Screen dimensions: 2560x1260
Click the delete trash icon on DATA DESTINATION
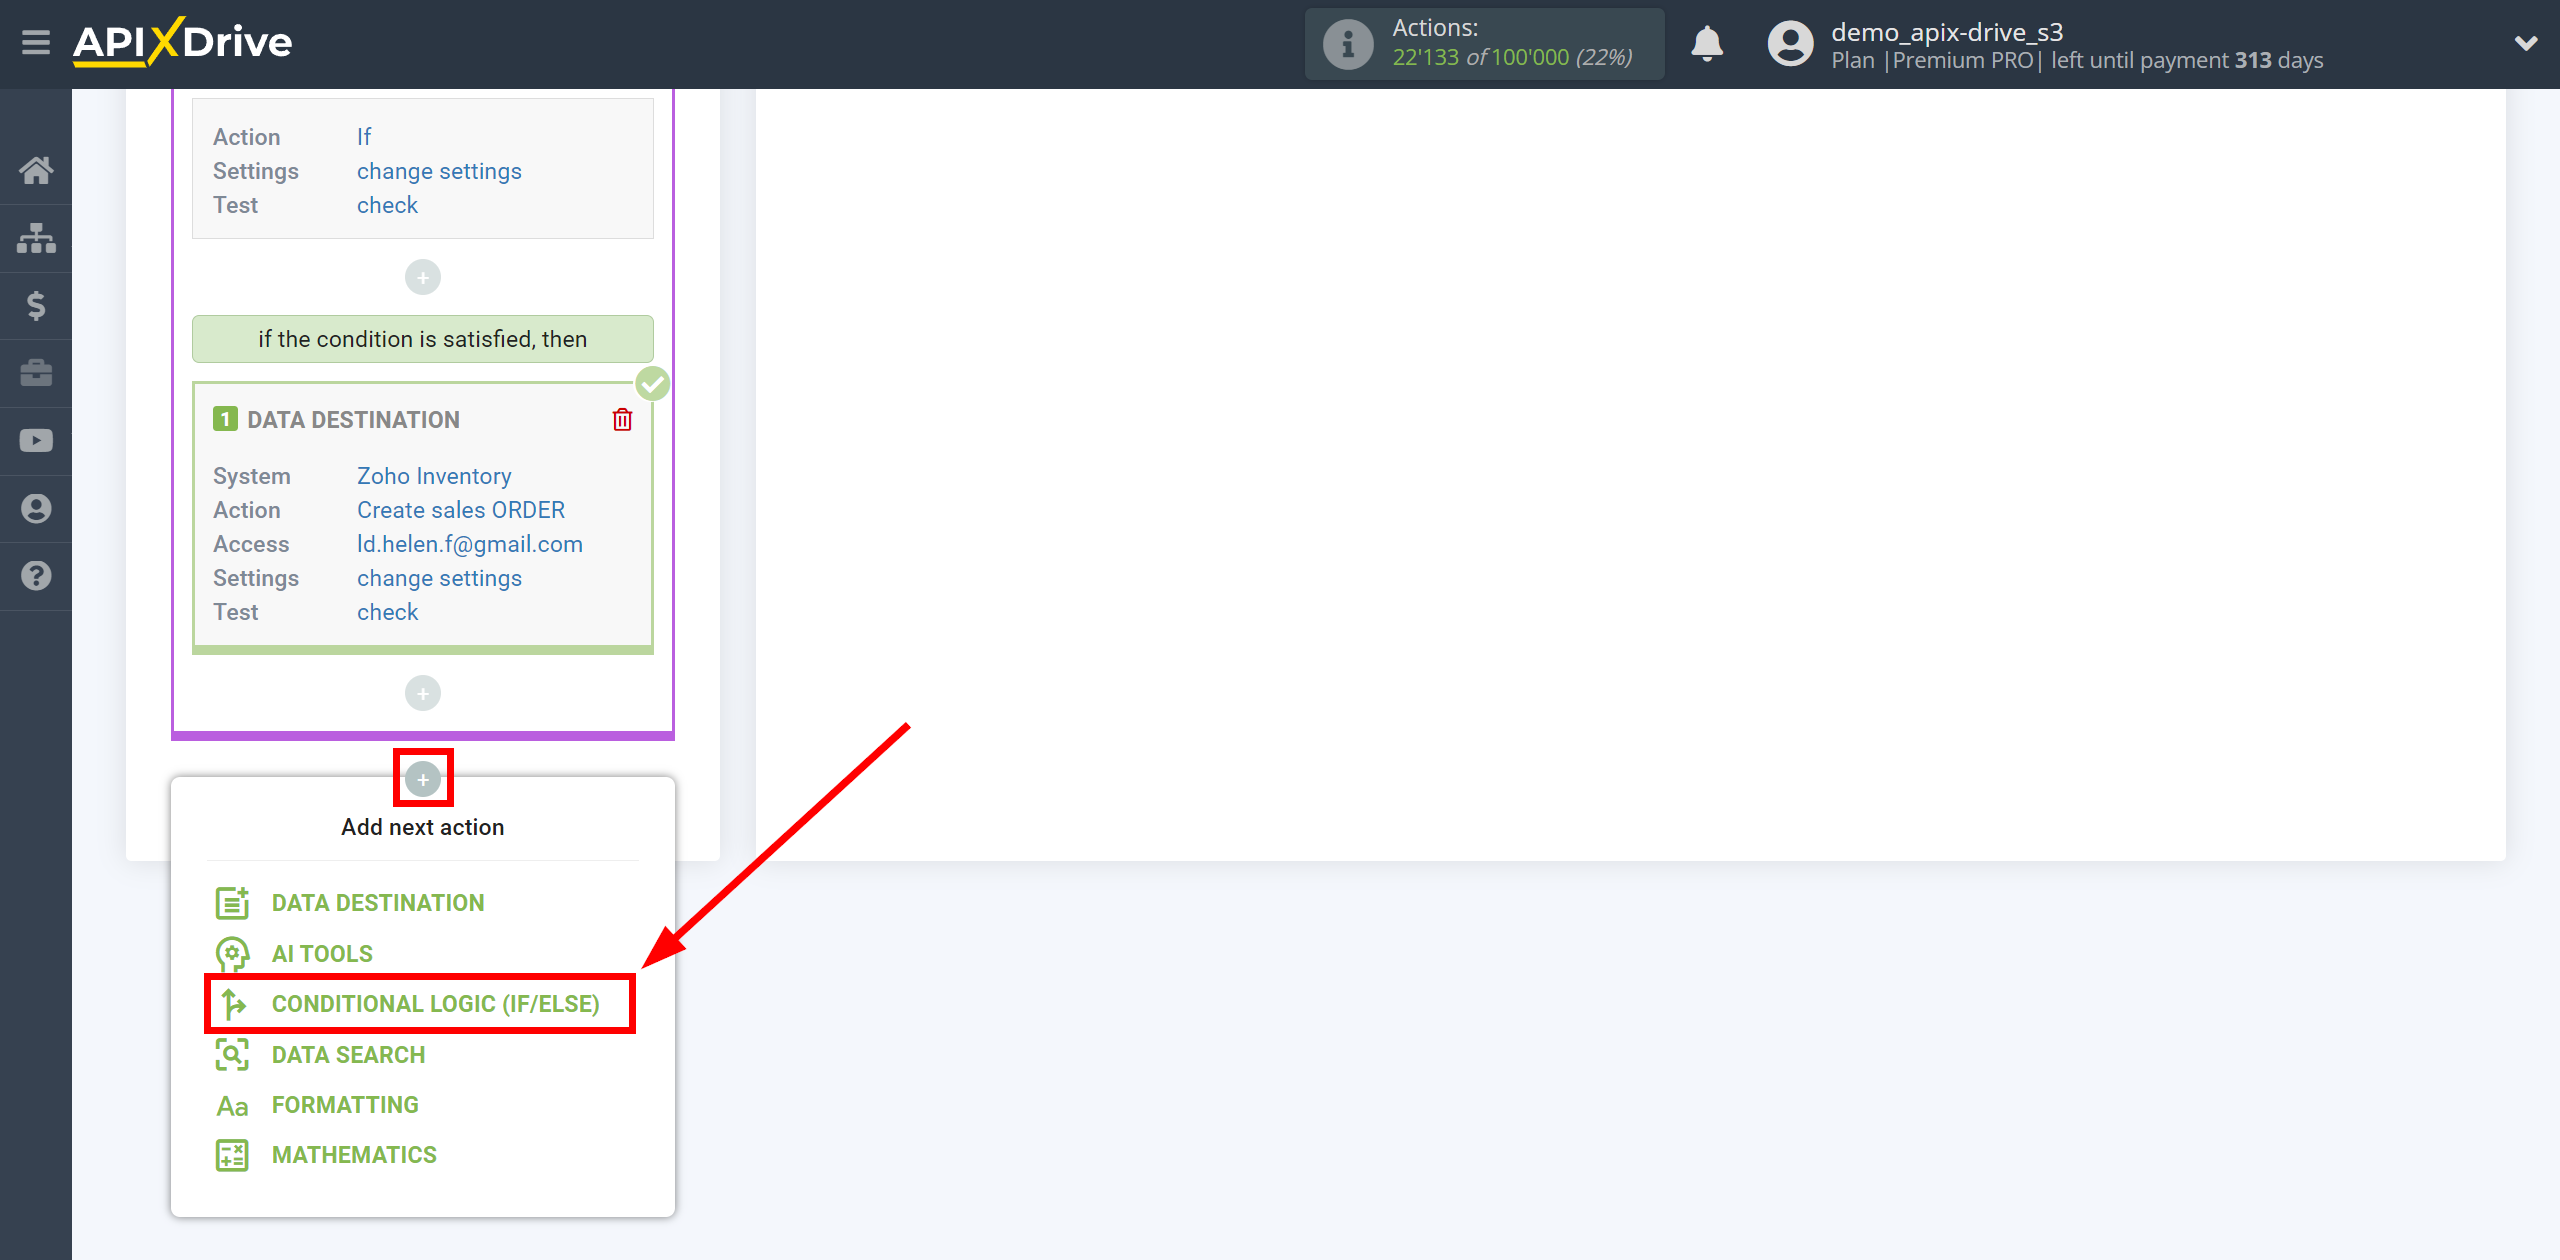pos(622,419)
